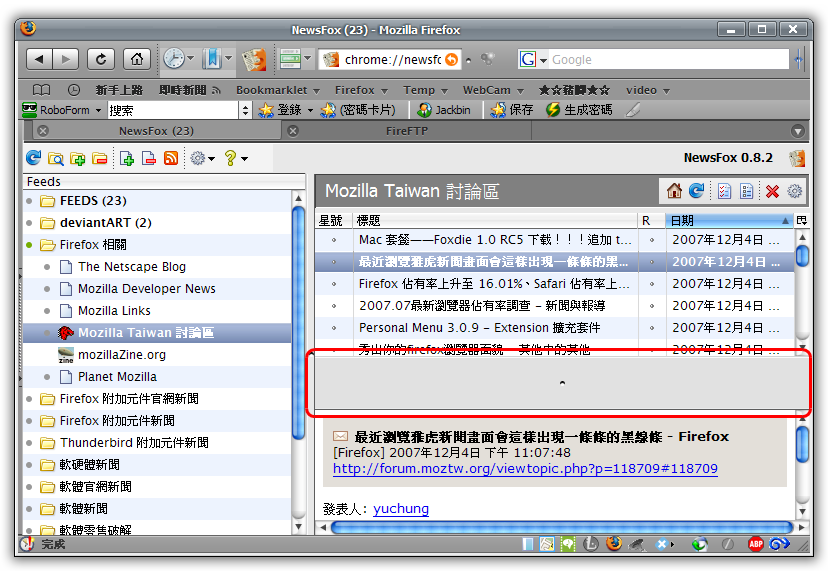Open the history clock in bookmarks toolbar
Screen dimensions: 828x571
coord(73,90)
